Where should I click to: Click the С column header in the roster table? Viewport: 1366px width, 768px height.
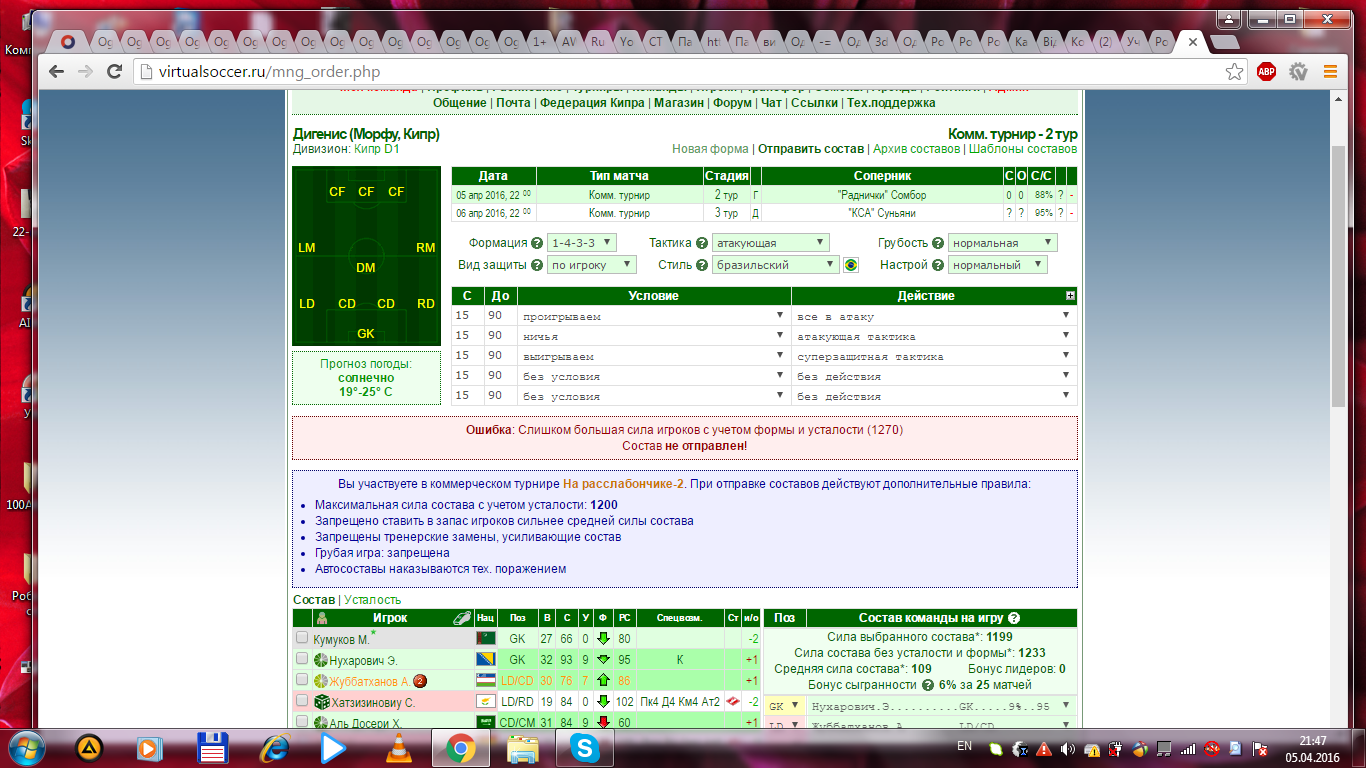tap(566, 618)
